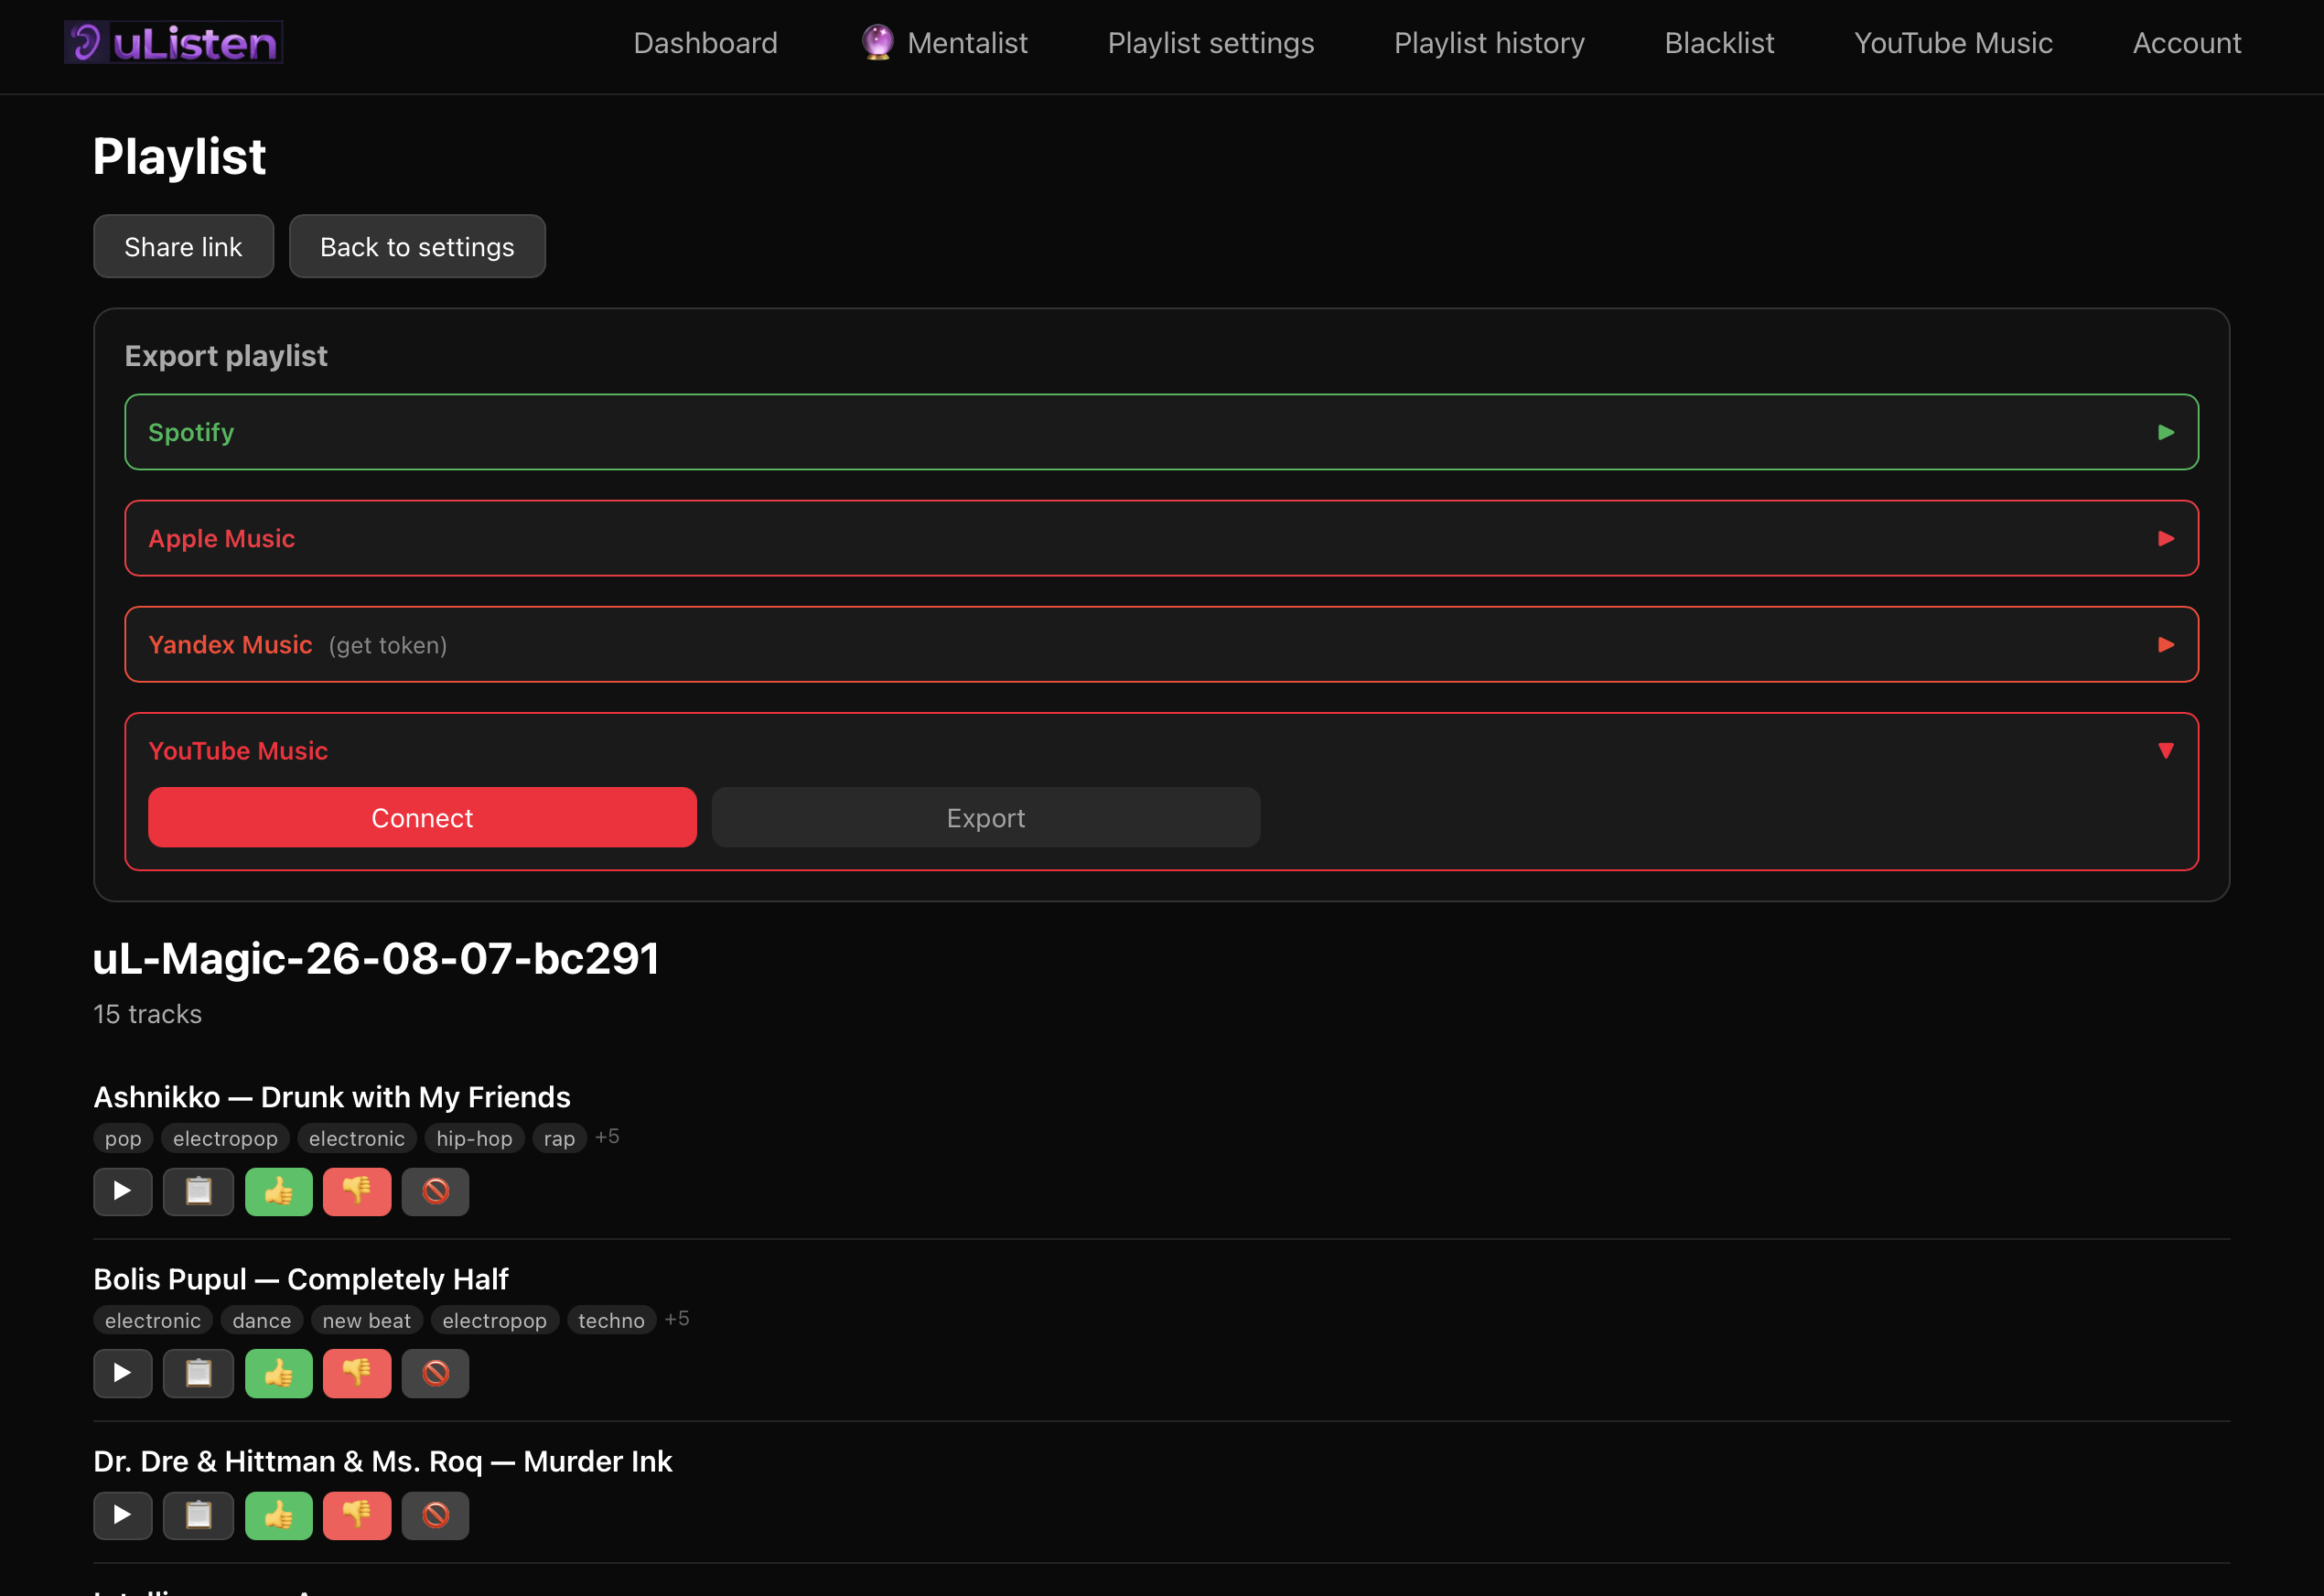Blacklist Bolis Pupul Completely Half
Screen dimensions: 2324x1596
coord(435,1373)
